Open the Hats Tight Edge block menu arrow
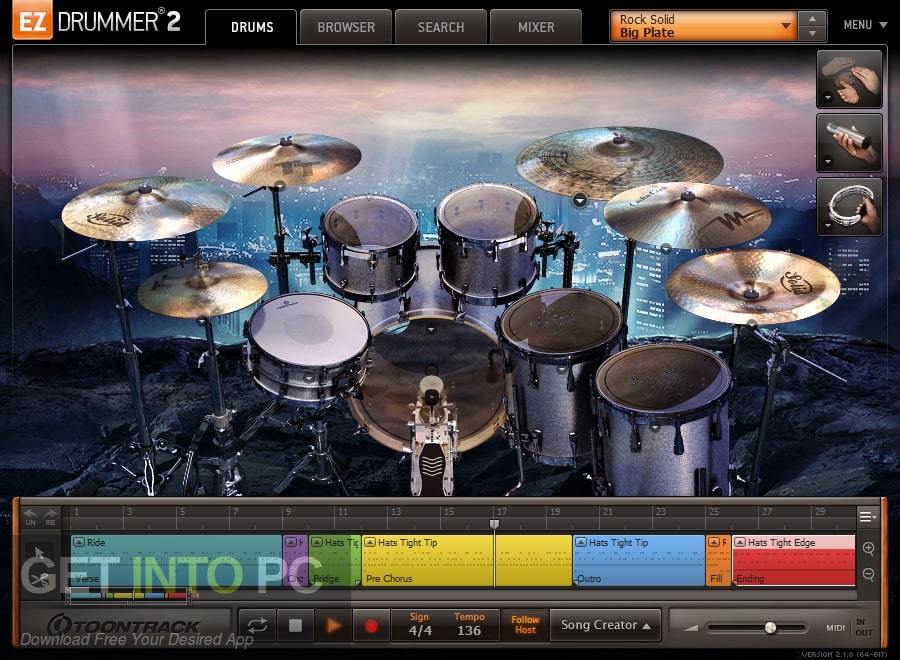 click(740, 542)
